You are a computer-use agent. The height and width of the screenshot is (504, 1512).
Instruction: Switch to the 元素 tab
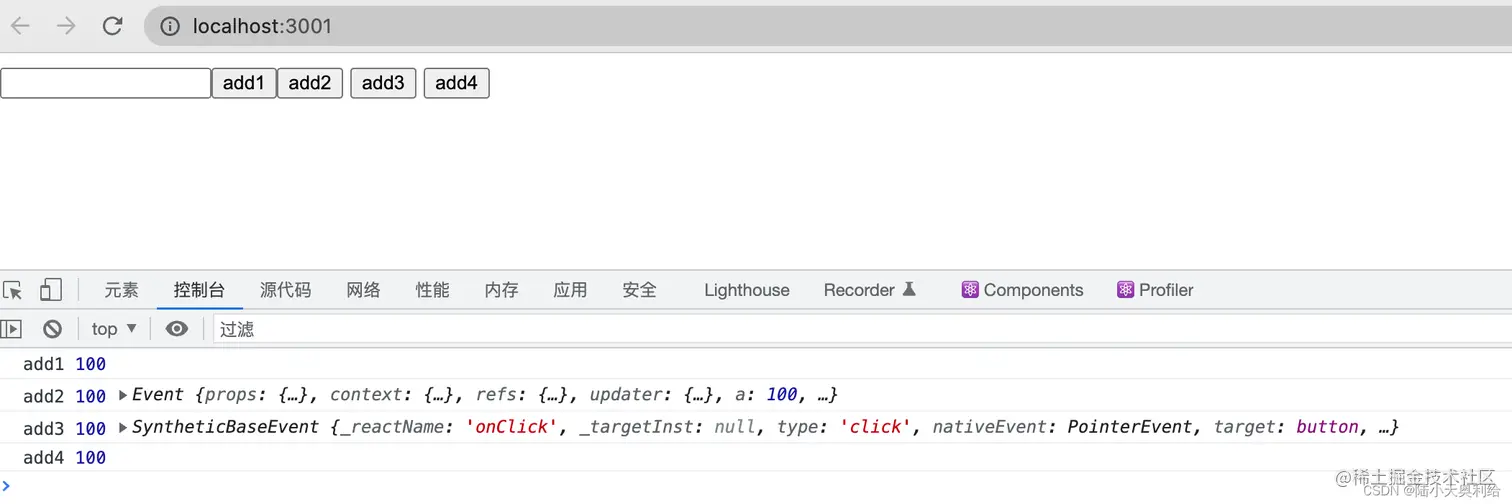coord(122,290)
